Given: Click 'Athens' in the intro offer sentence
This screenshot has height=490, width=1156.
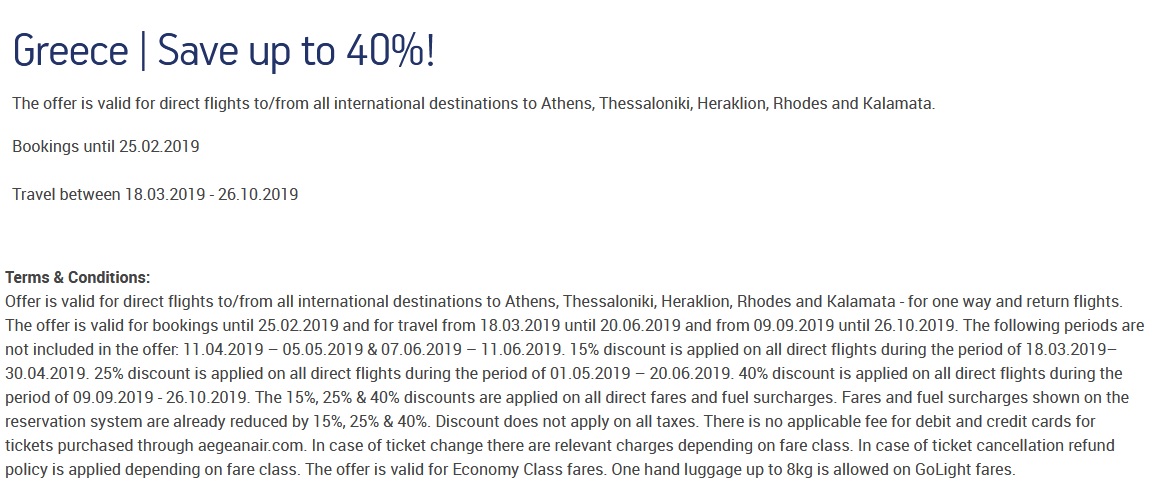Looking at the screenshot, I should [568, 103].
